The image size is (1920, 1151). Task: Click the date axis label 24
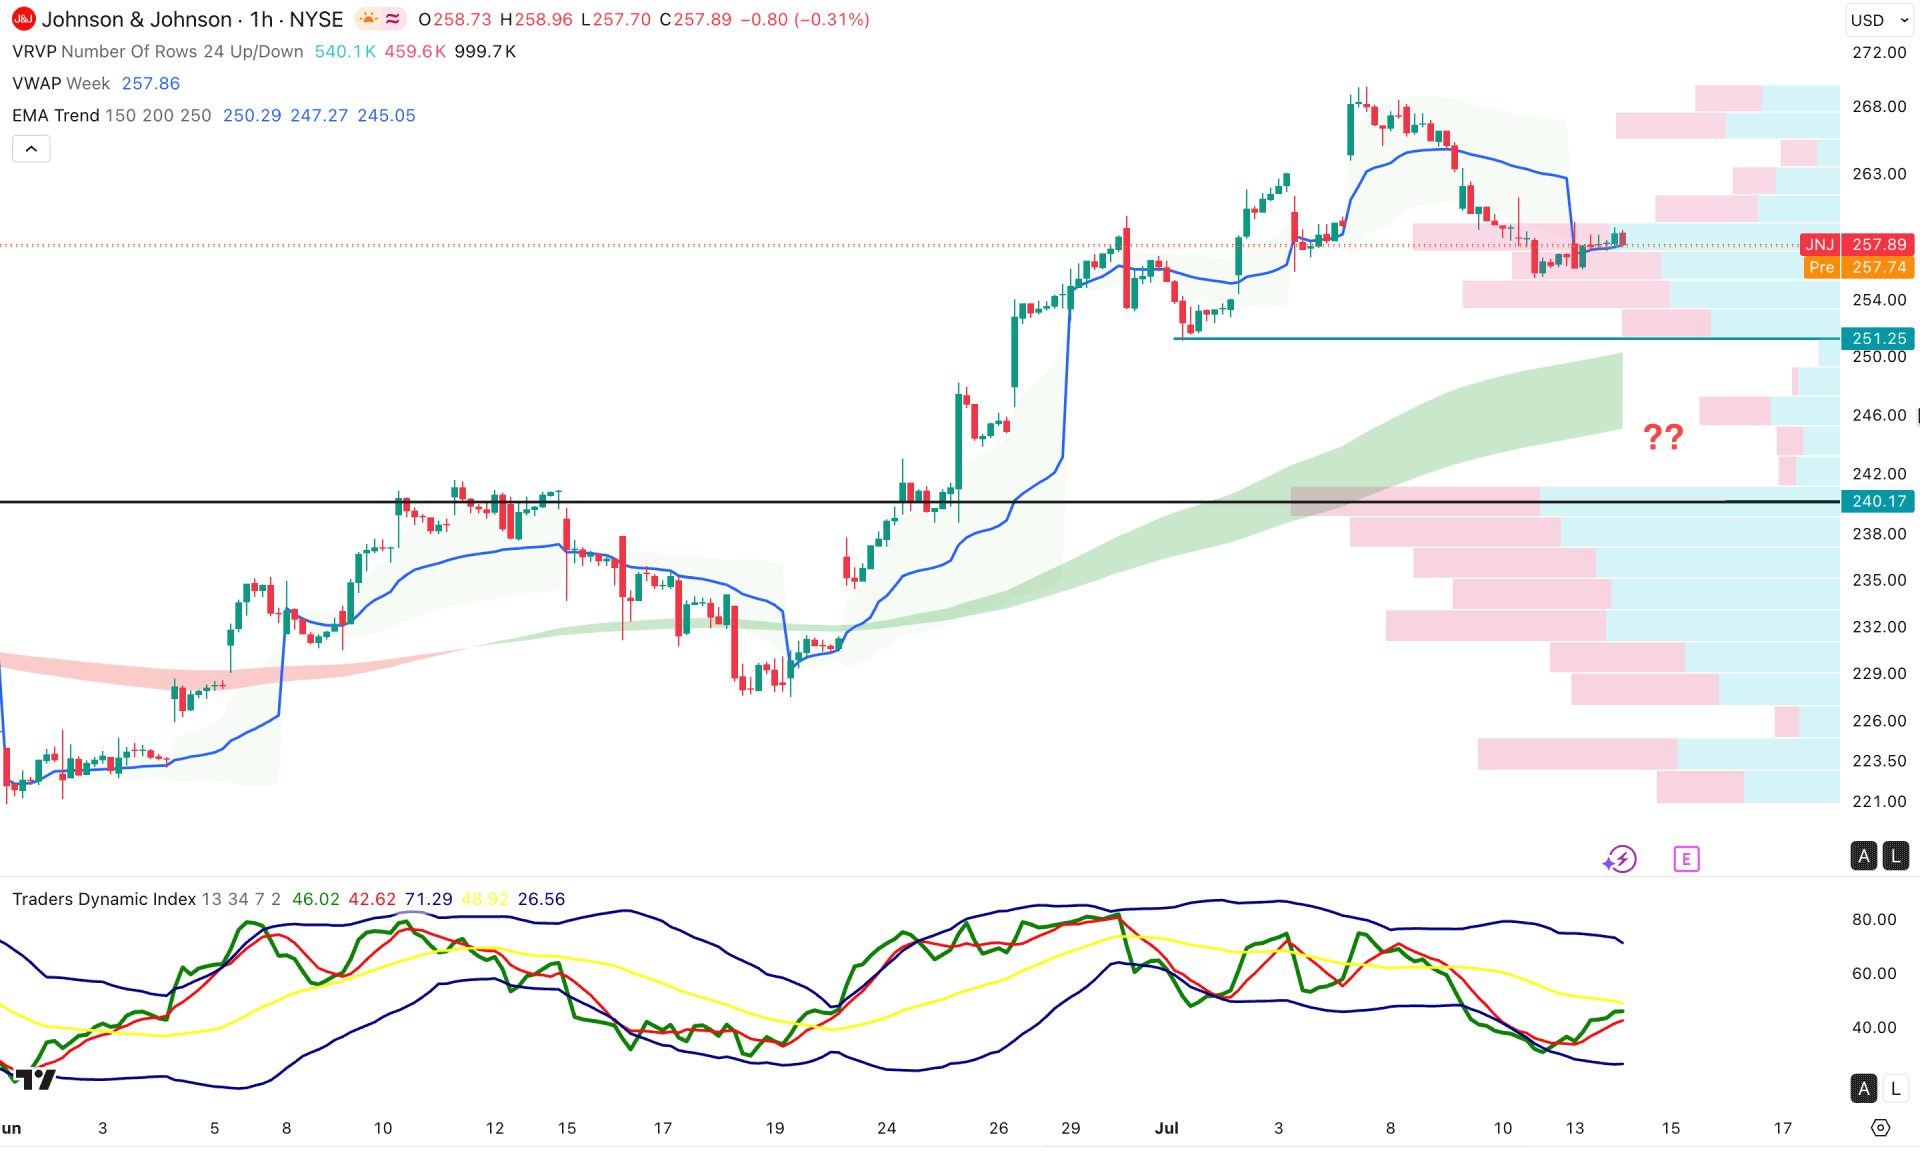886,1128
